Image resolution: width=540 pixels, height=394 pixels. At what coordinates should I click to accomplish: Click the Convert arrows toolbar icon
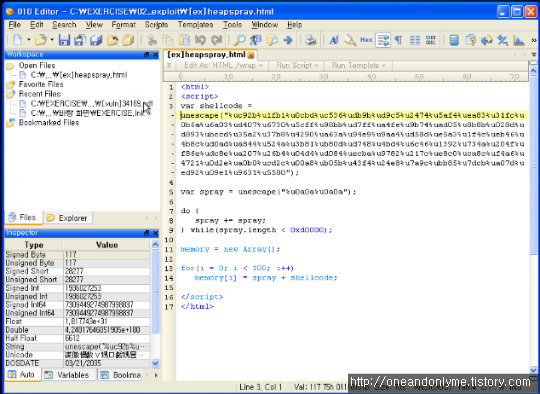click(x=486, y=40)
